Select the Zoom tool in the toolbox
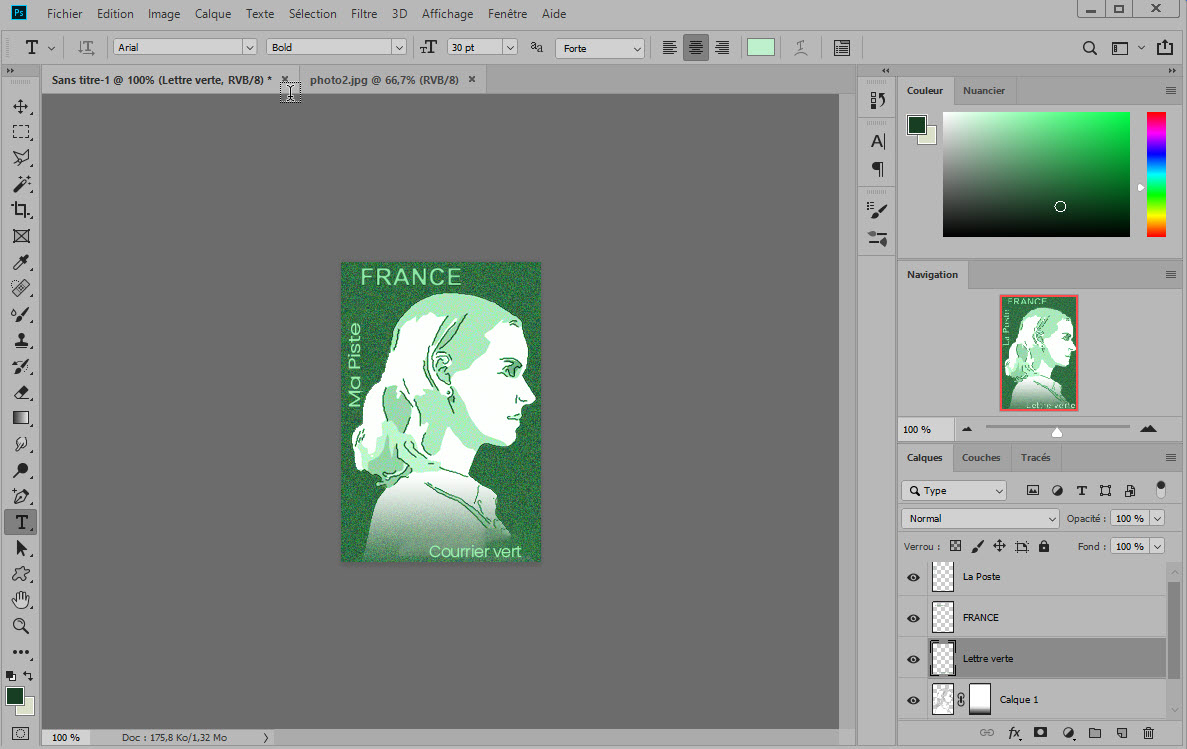Image resolution: width=1187 pixels, height=749 pixels. [x=21, y=626]
